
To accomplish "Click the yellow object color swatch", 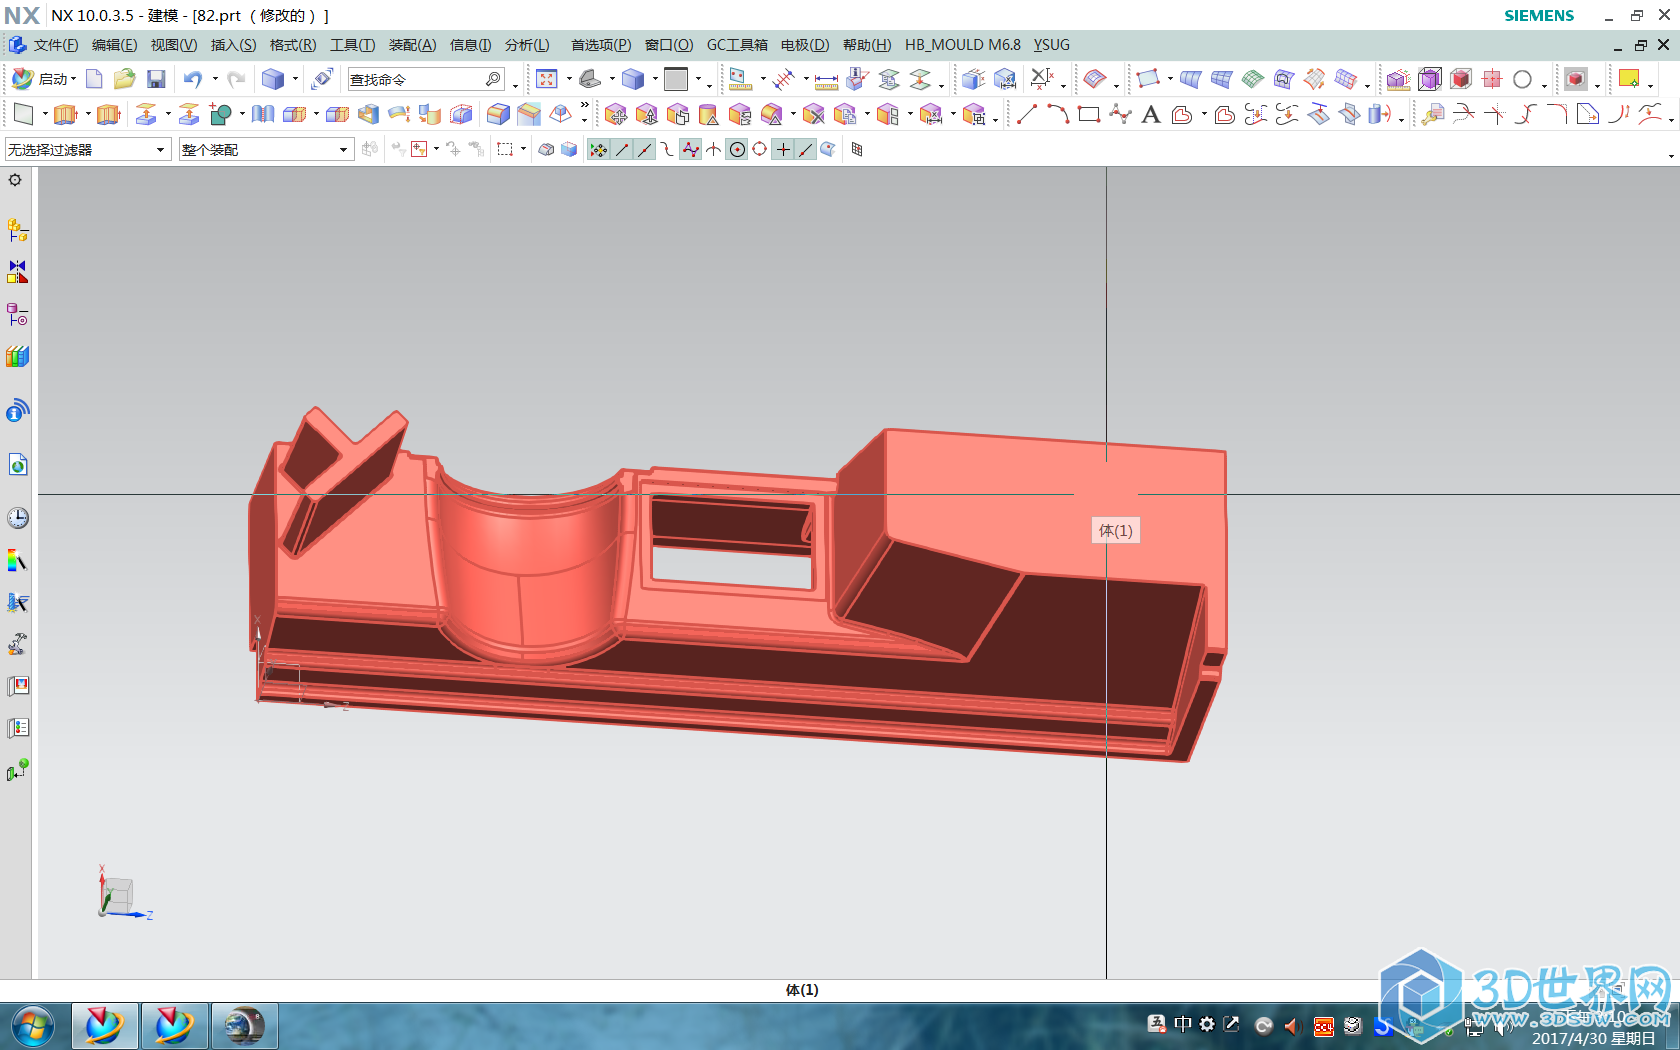I will point(1629,79).
